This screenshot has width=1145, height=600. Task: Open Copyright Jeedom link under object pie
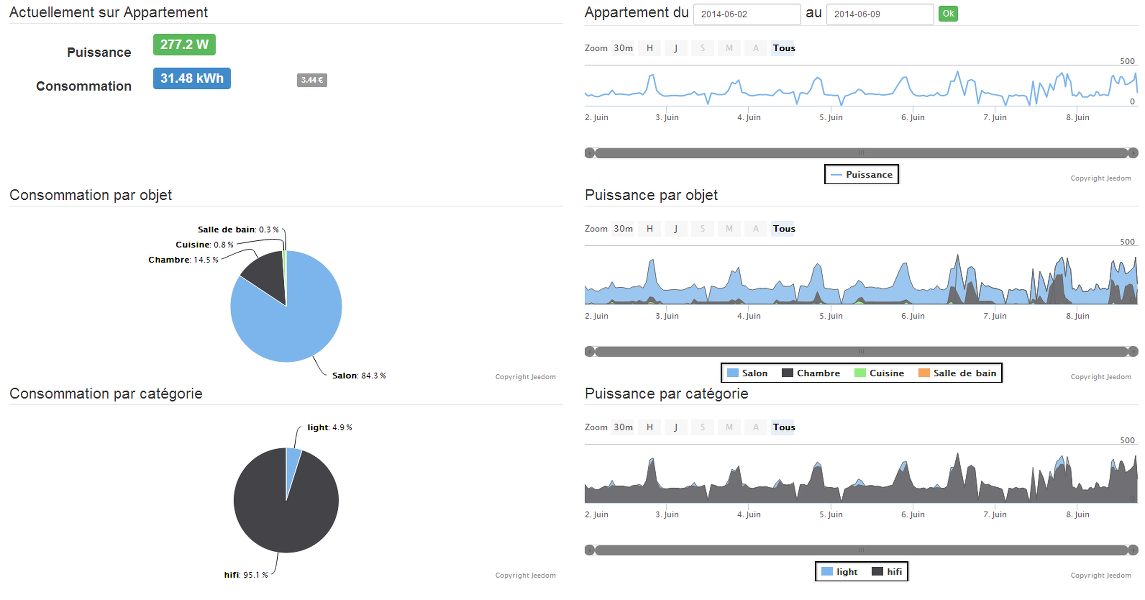point(525,377)
